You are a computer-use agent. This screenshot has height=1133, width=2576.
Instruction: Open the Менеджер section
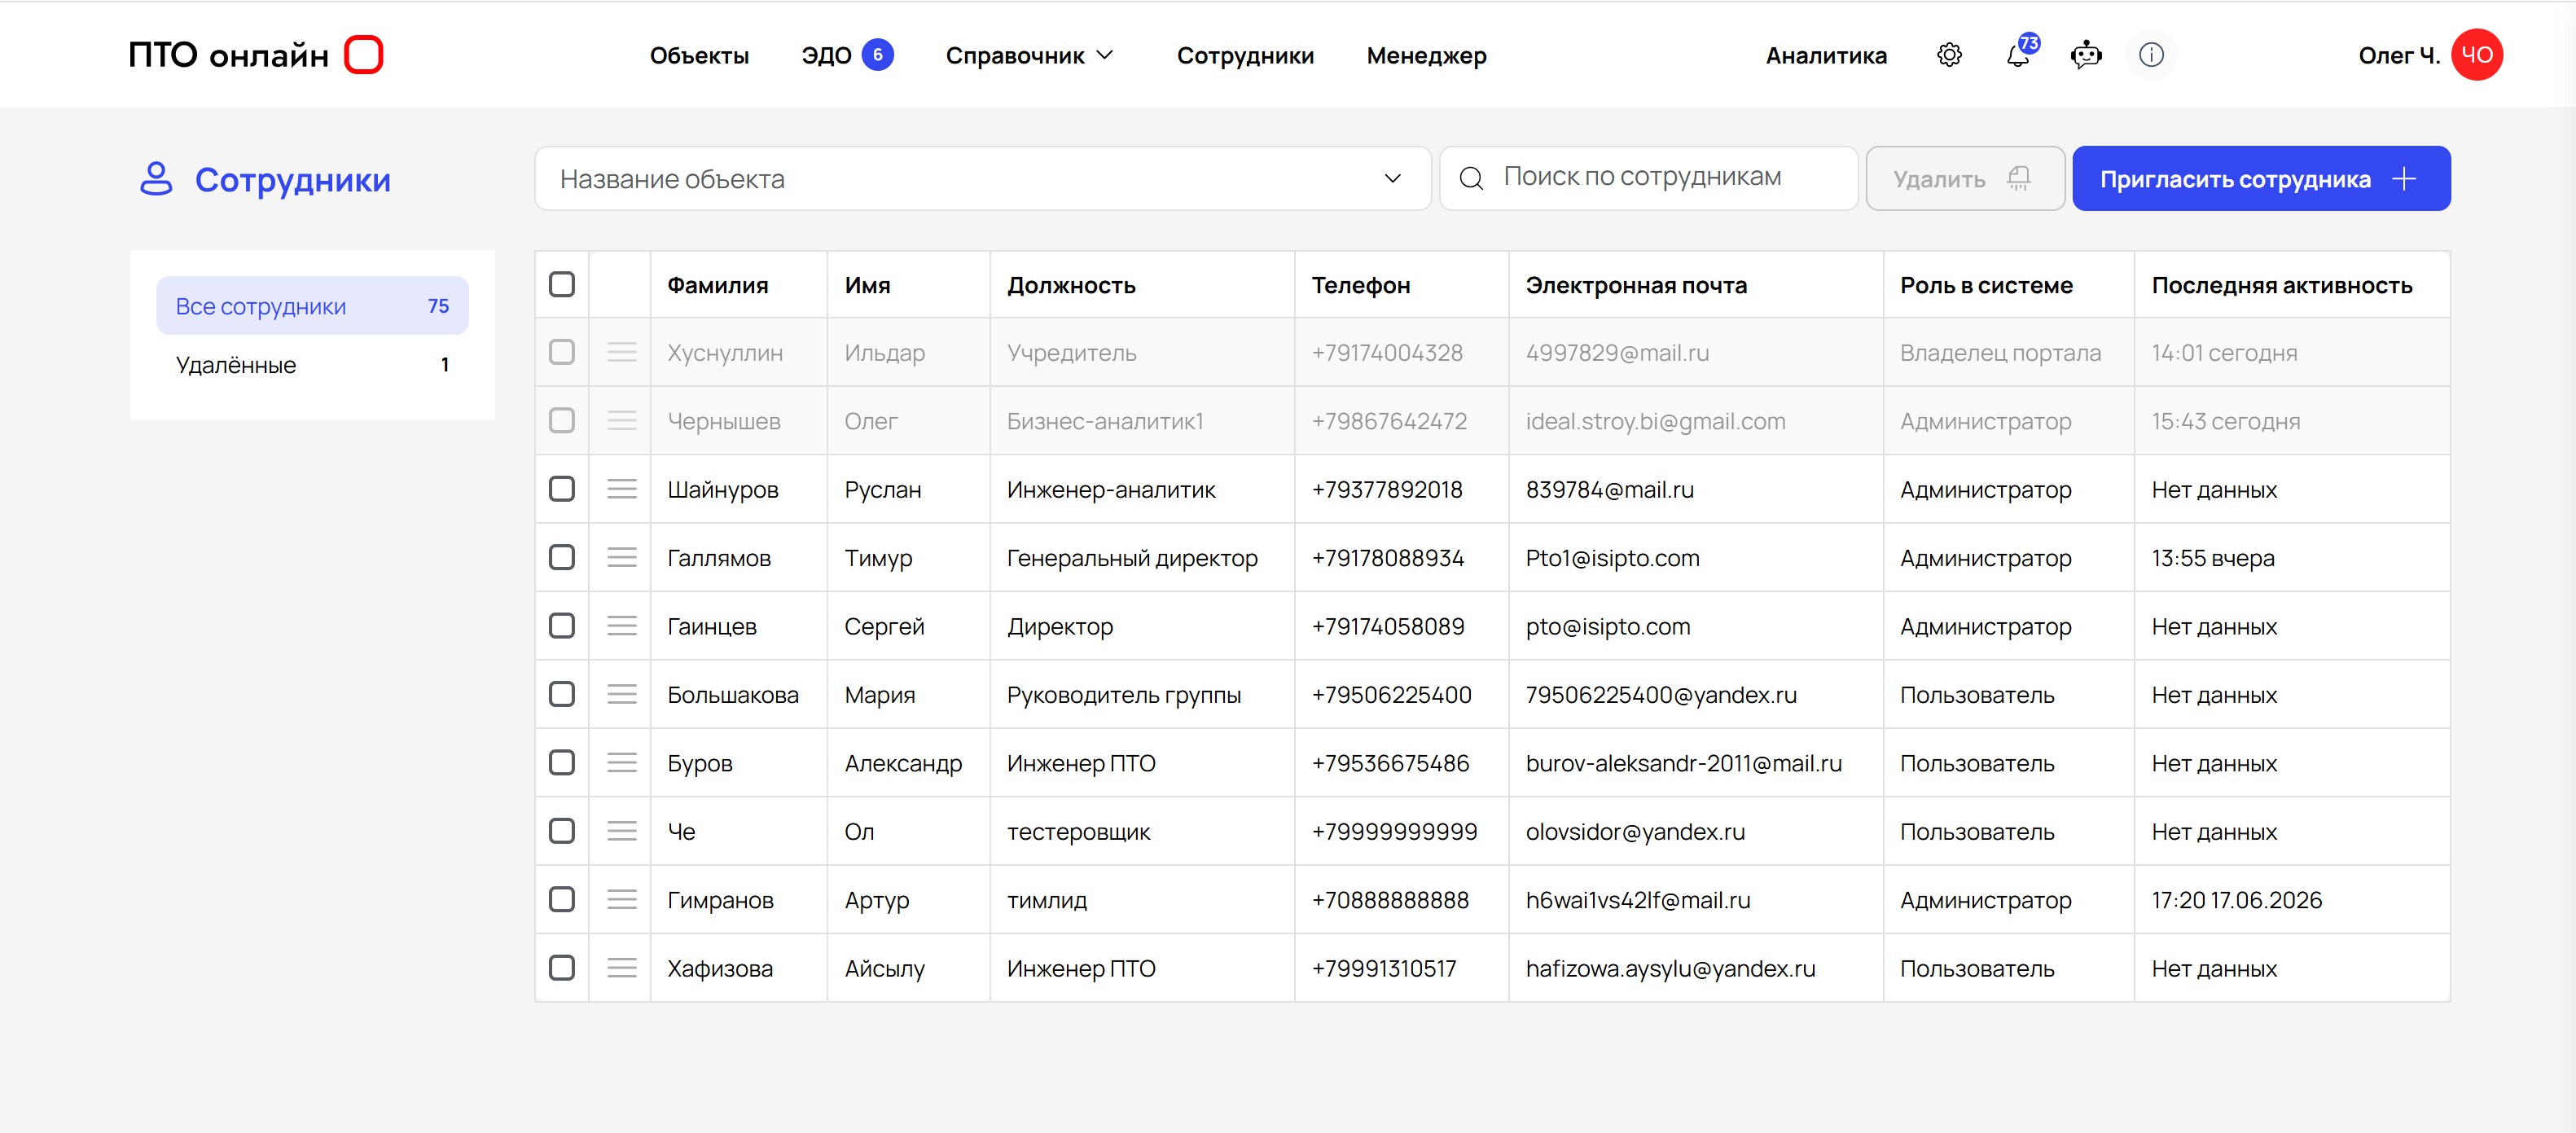(x=1426, y=56)
